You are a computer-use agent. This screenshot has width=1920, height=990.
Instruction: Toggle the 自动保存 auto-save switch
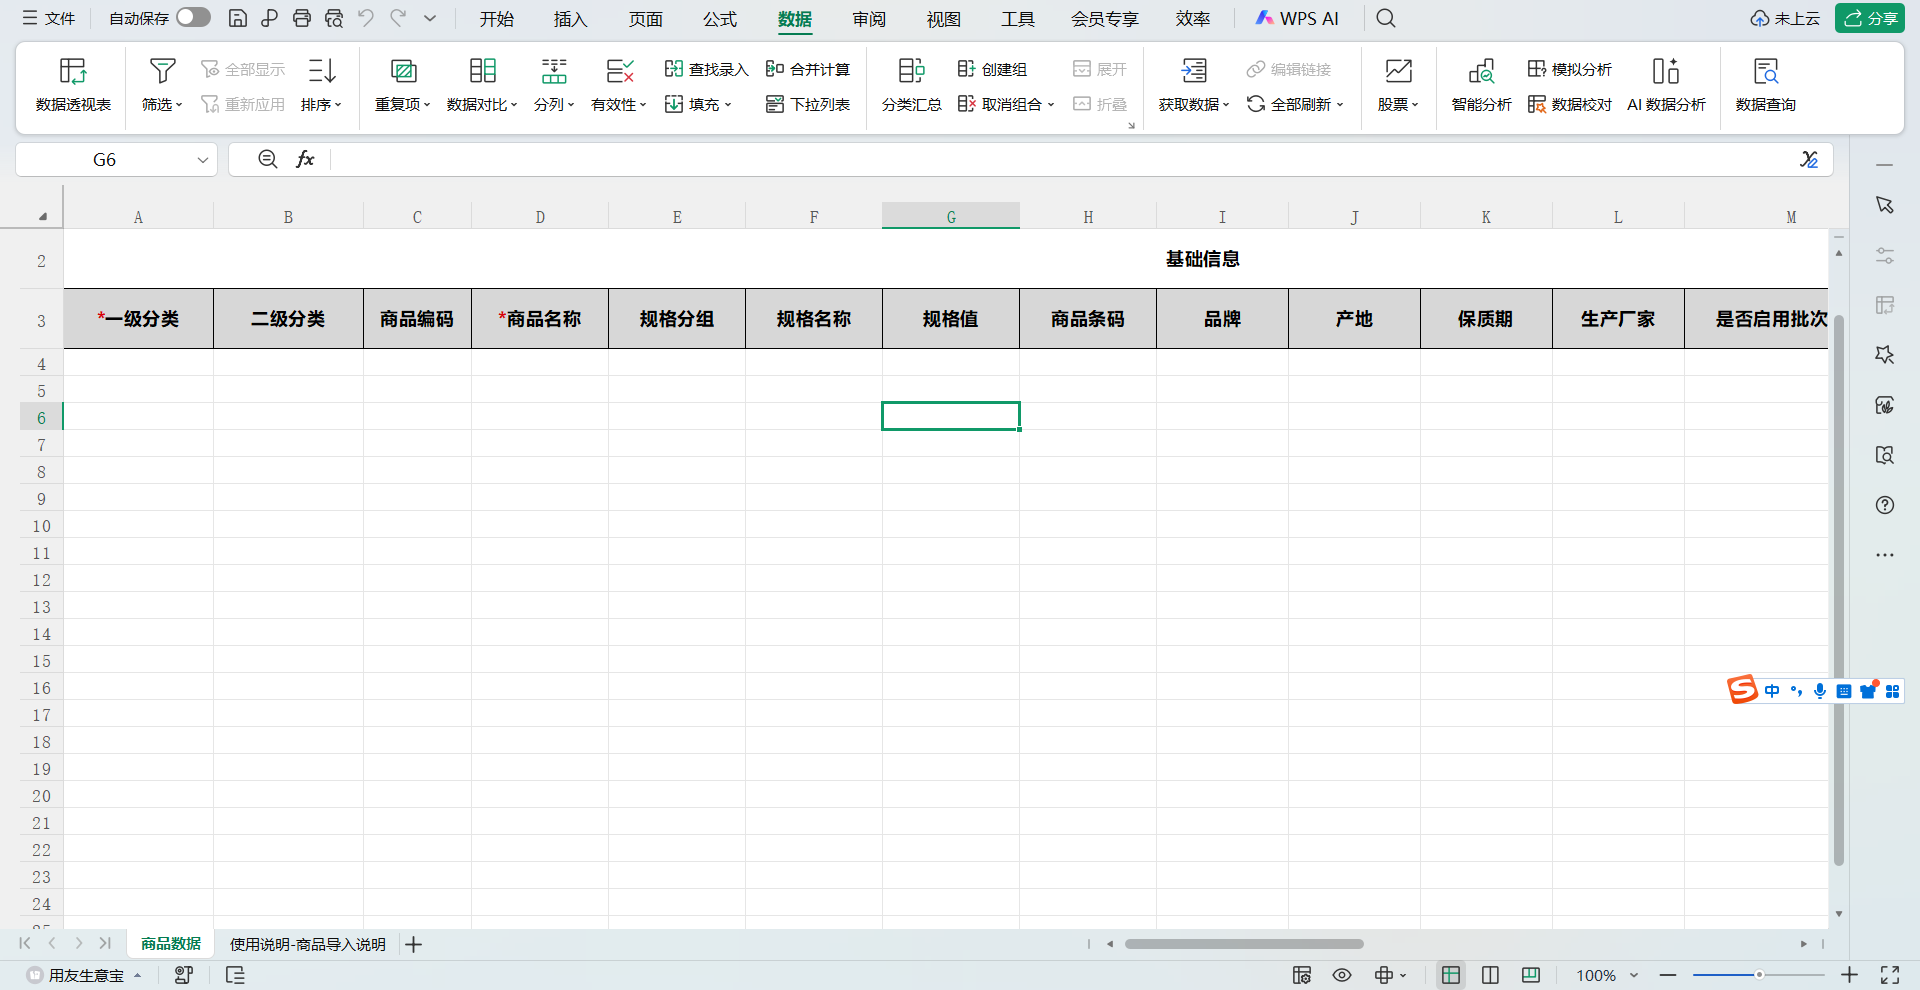click(194, 18)
